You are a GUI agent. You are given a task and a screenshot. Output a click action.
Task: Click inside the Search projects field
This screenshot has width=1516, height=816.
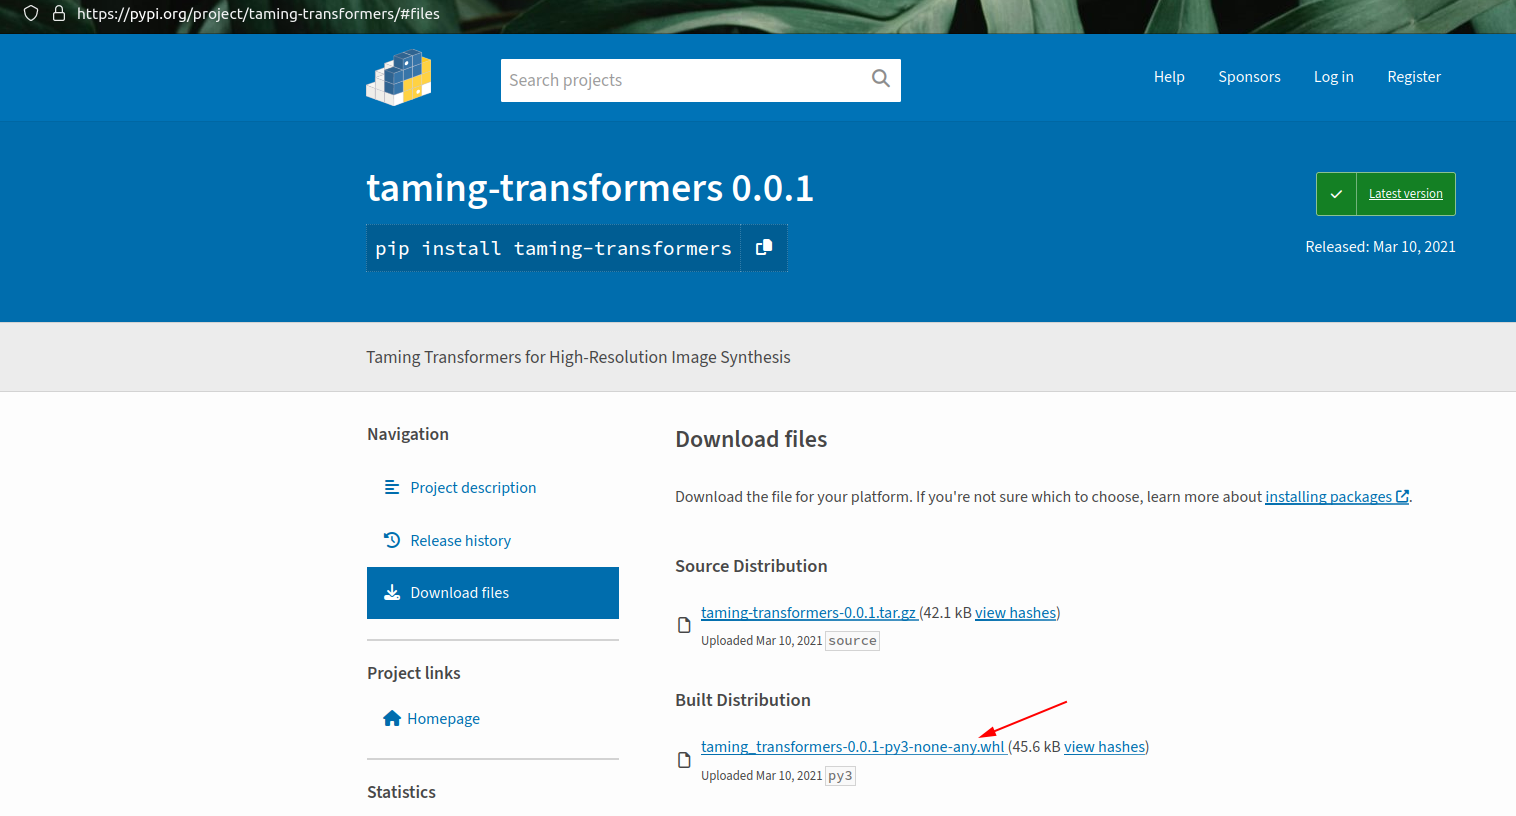tap(650, 80)
